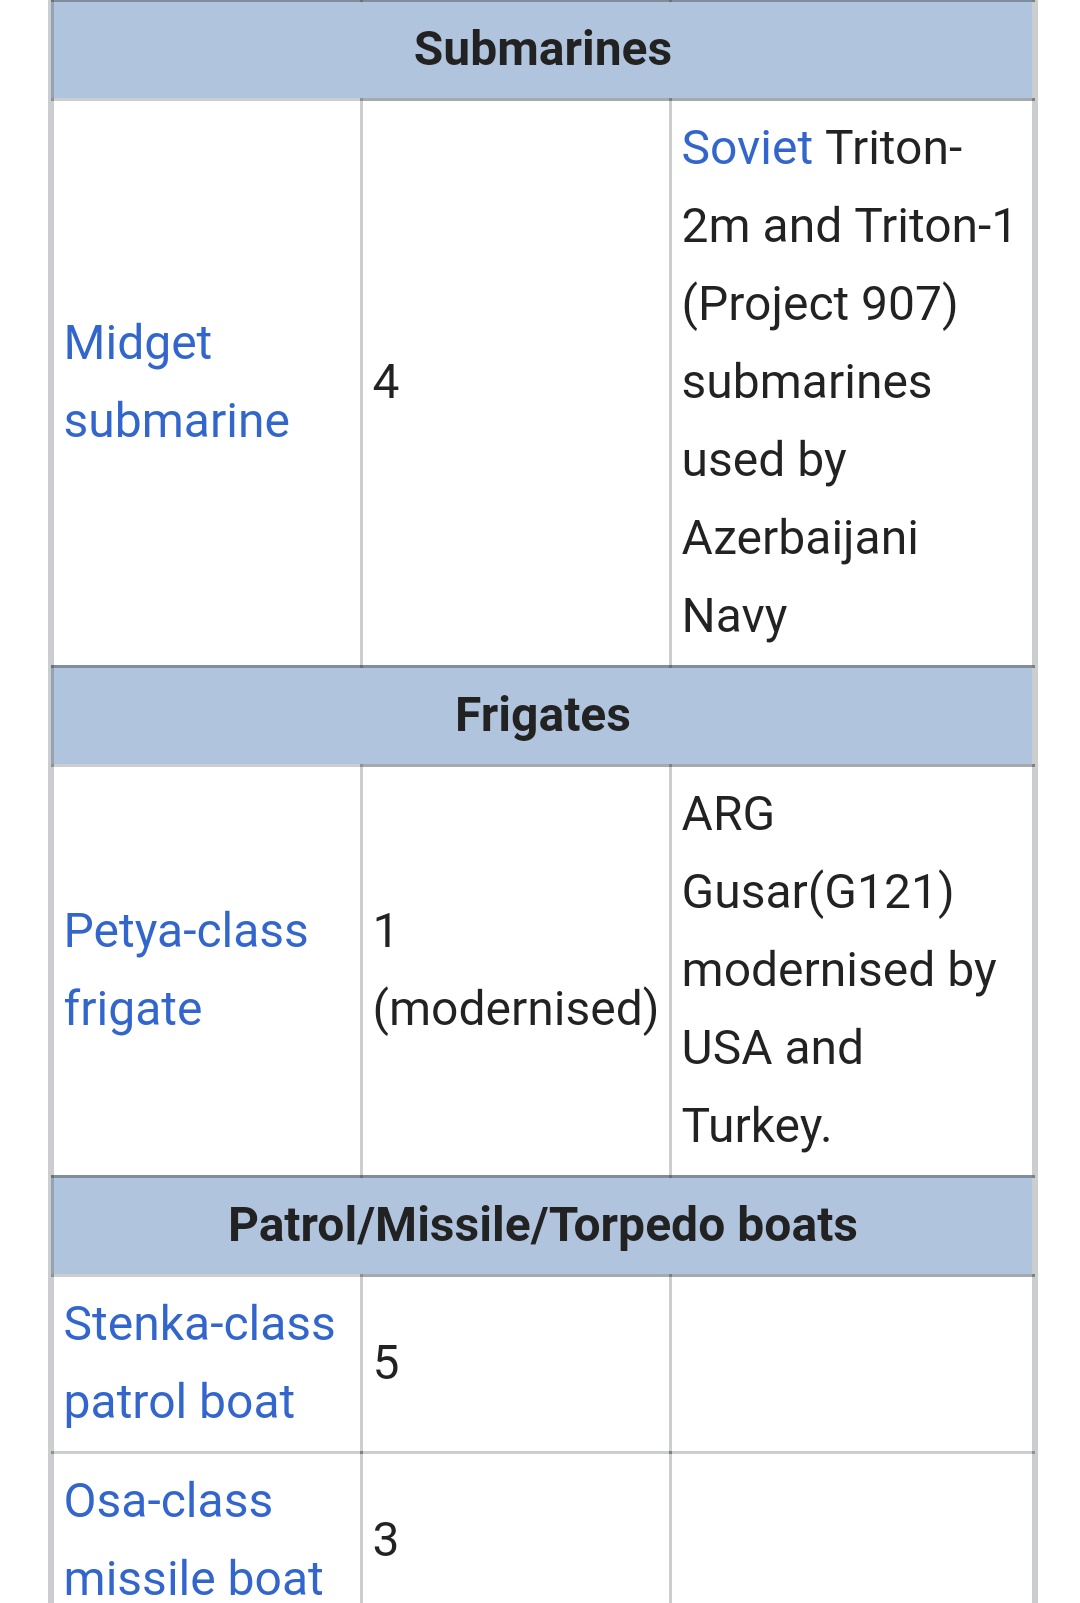Click the Midget submarine quantity 4 cell
The width and height of the screenshot is (1080, 1603).
(386, 382)
